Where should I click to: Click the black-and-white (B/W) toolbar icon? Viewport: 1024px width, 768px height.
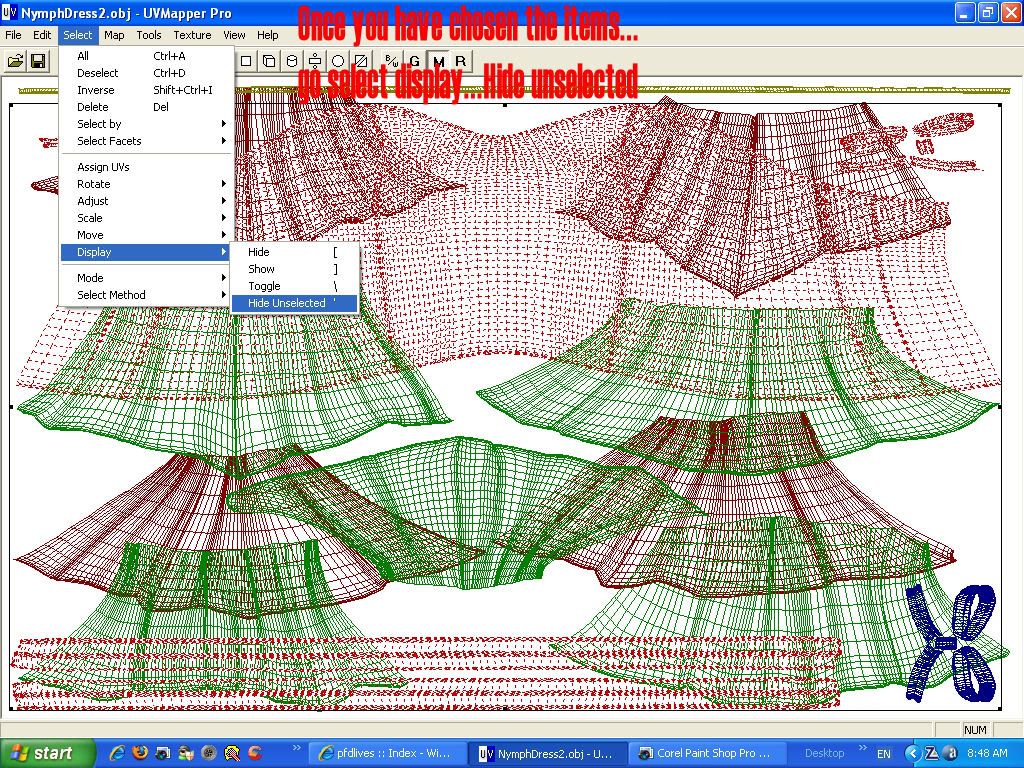click(391, 62)
